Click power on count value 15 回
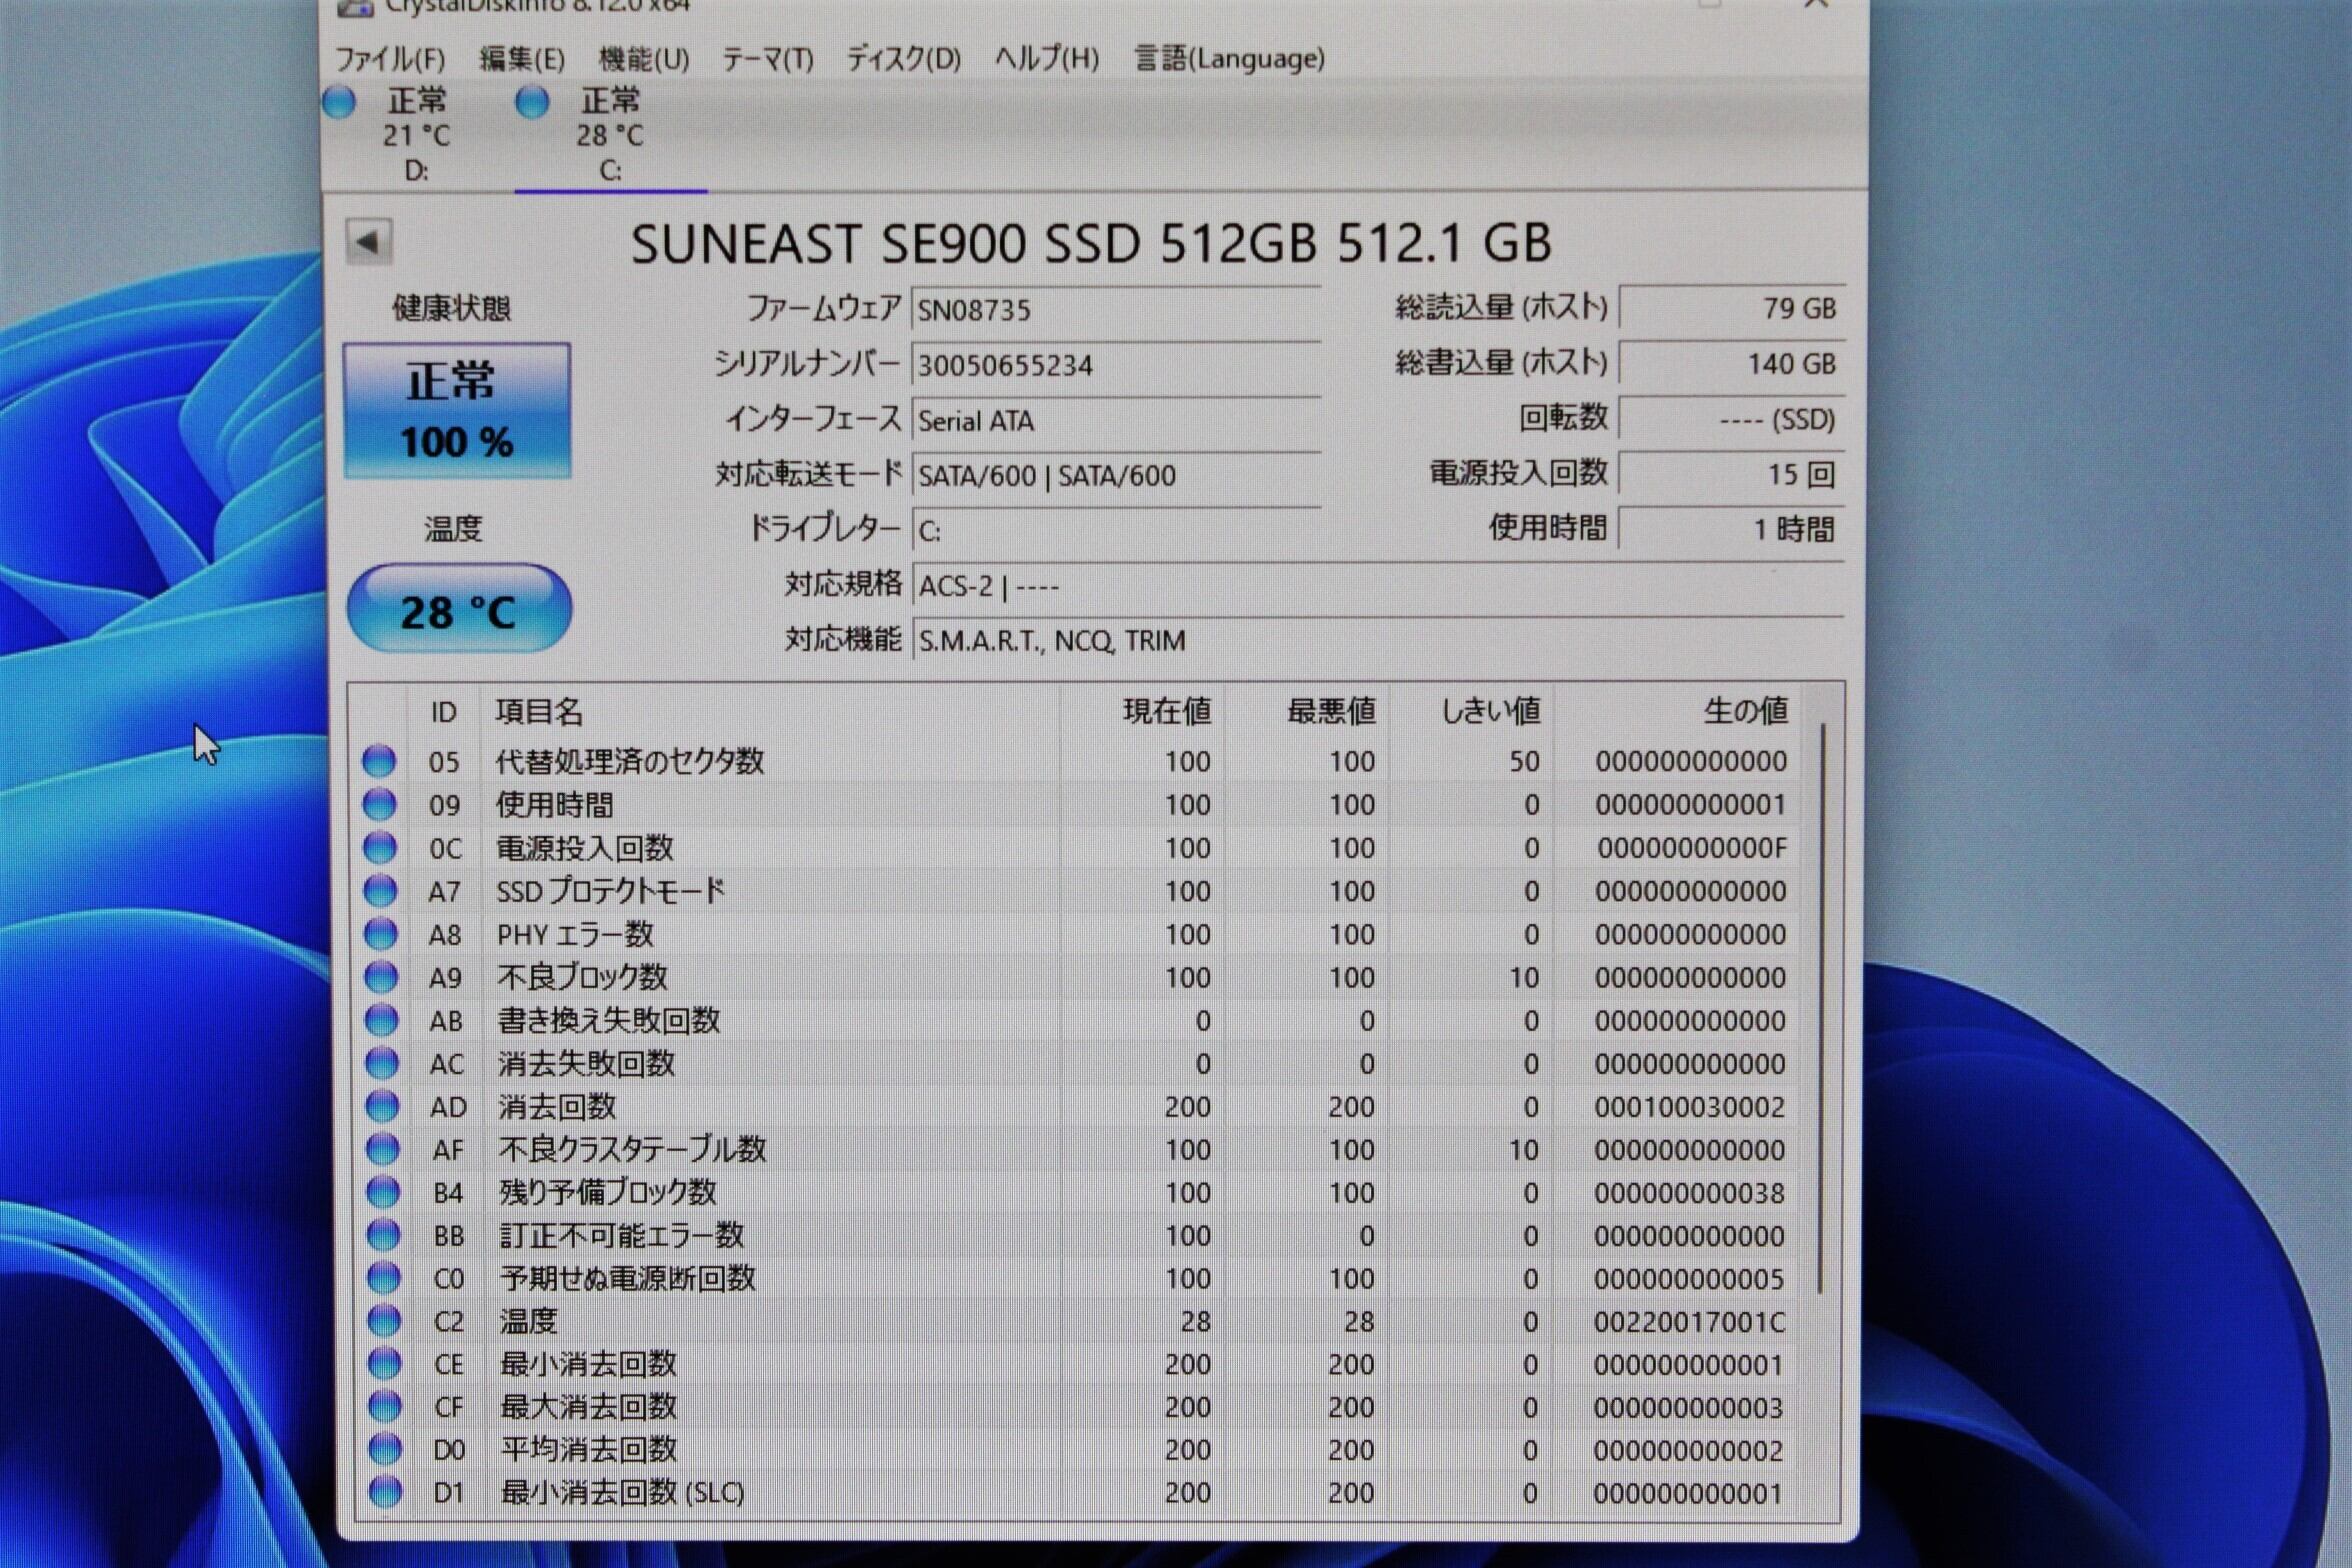2352x1568 pixels. [1731, 474]
